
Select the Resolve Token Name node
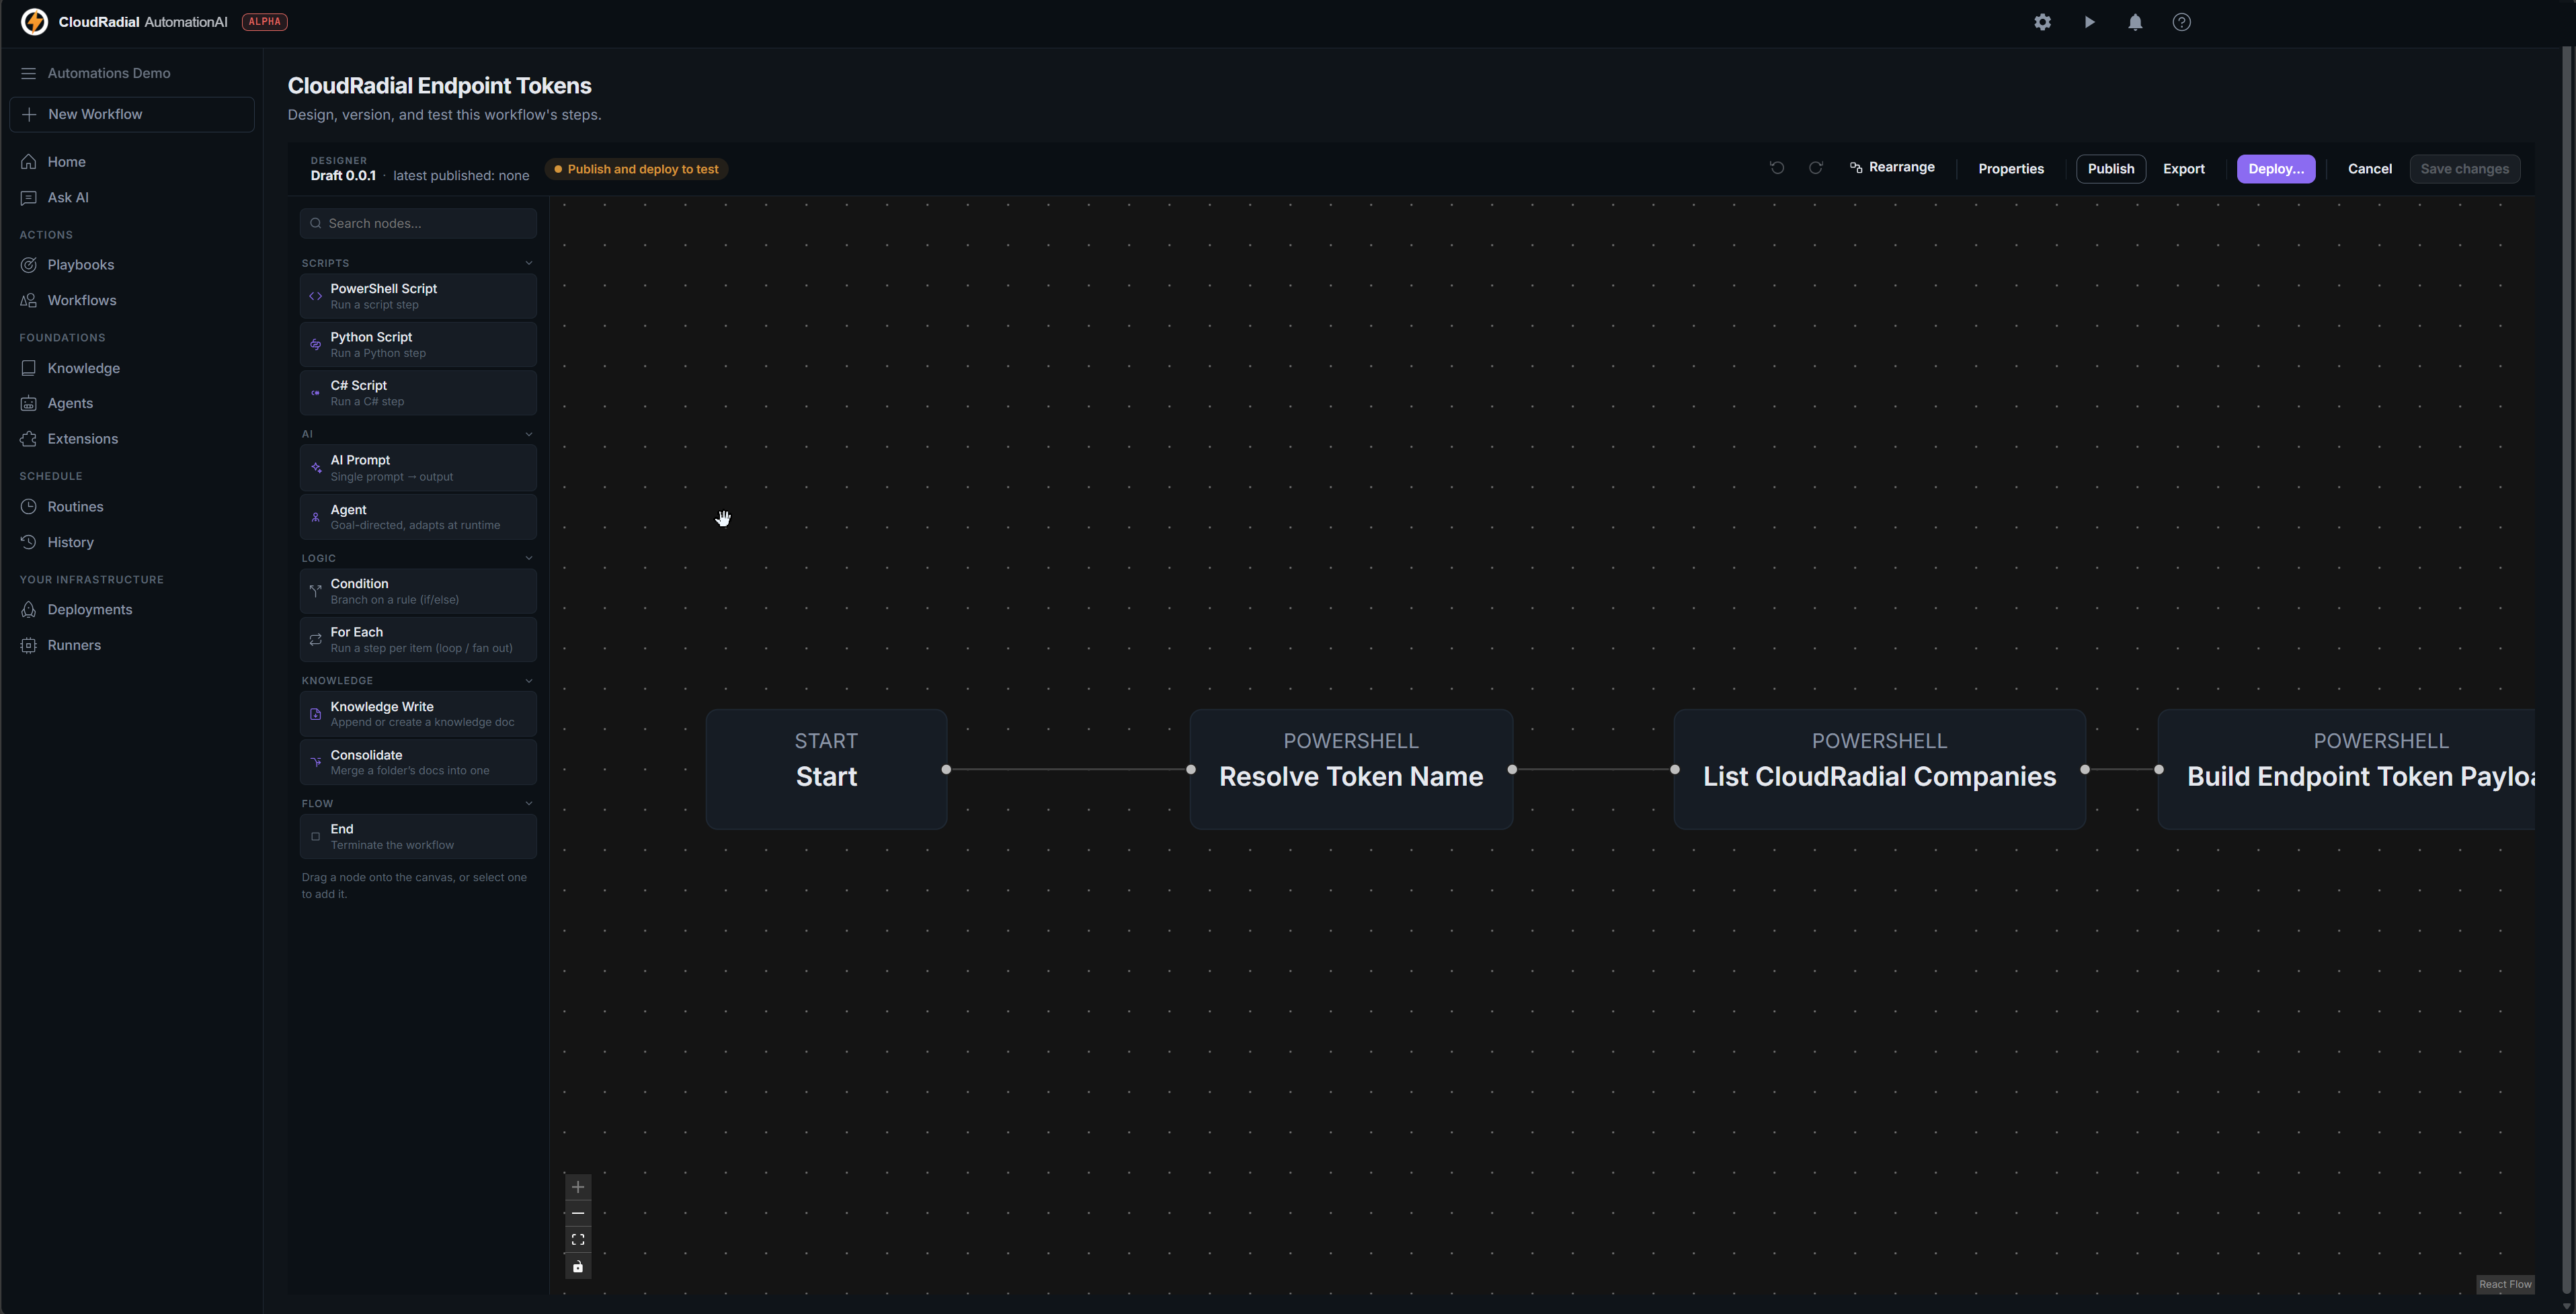[1351, 769]
